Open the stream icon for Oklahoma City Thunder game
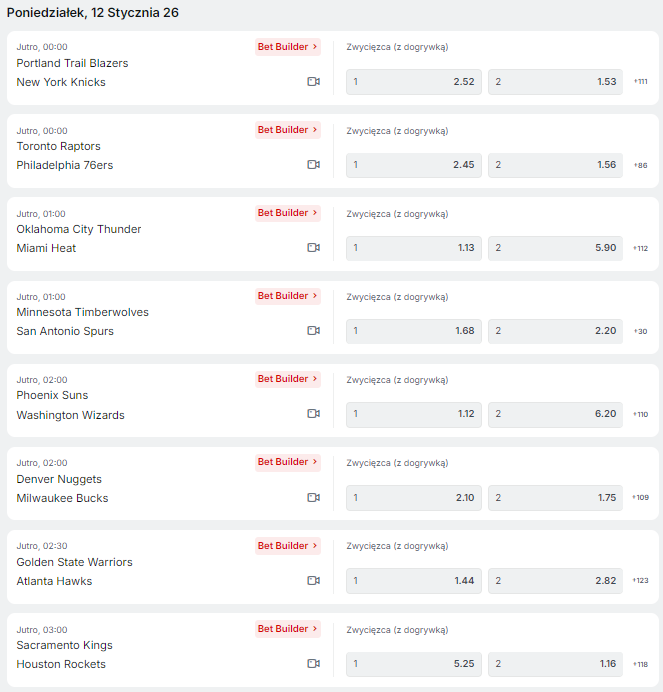This screenshot has width=663, height=692. (313, 248)
